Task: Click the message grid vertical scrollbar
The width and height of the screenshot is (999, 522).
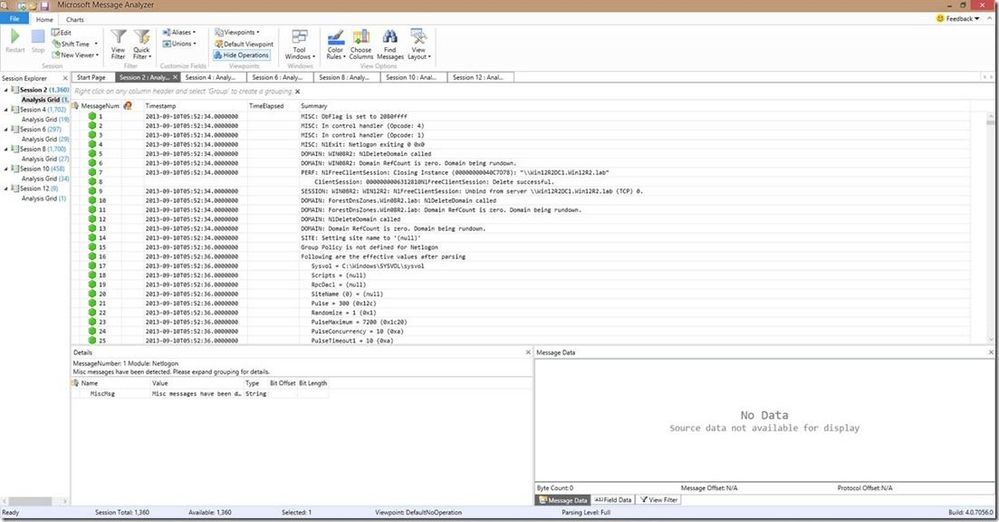Action: [990, 228]
